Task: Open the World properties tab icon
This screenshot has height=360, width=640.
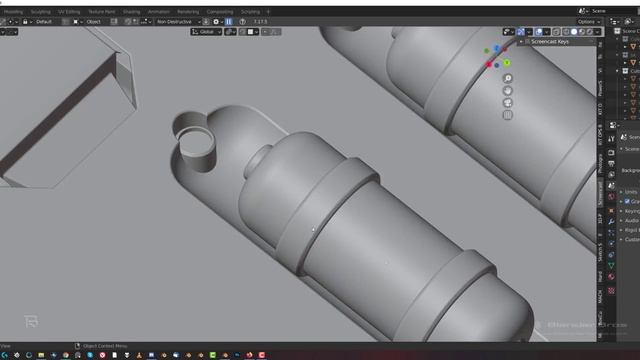Action: (611, 197)
